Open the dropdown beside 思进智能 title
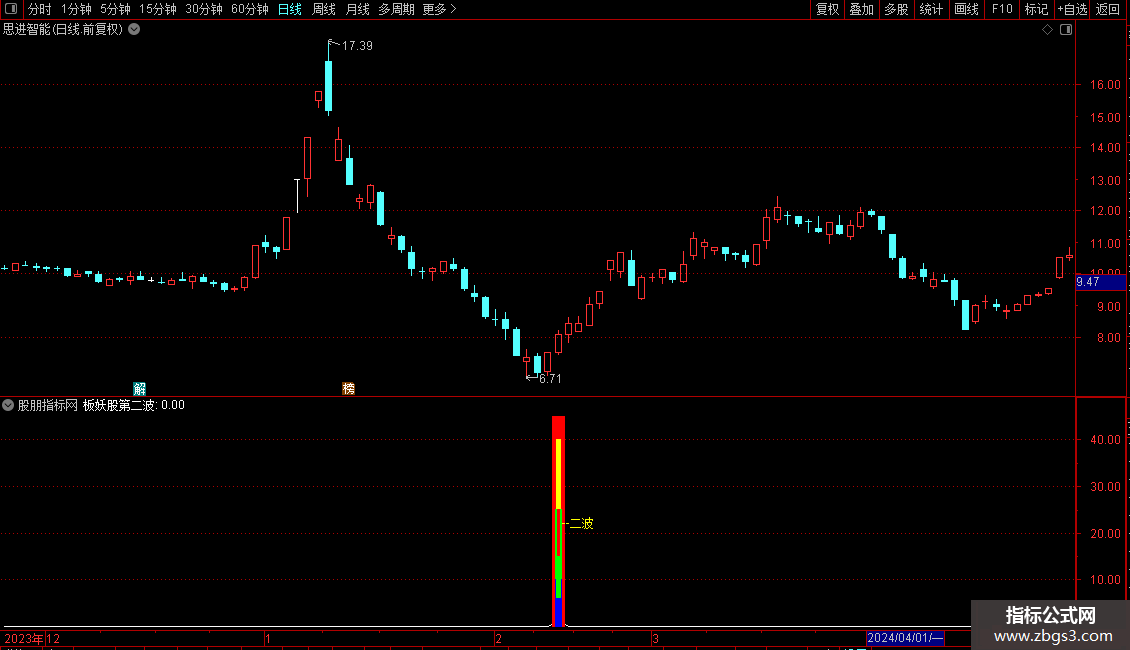Image resolution: width=1130 pixels, height=650 pixels. 134,30
